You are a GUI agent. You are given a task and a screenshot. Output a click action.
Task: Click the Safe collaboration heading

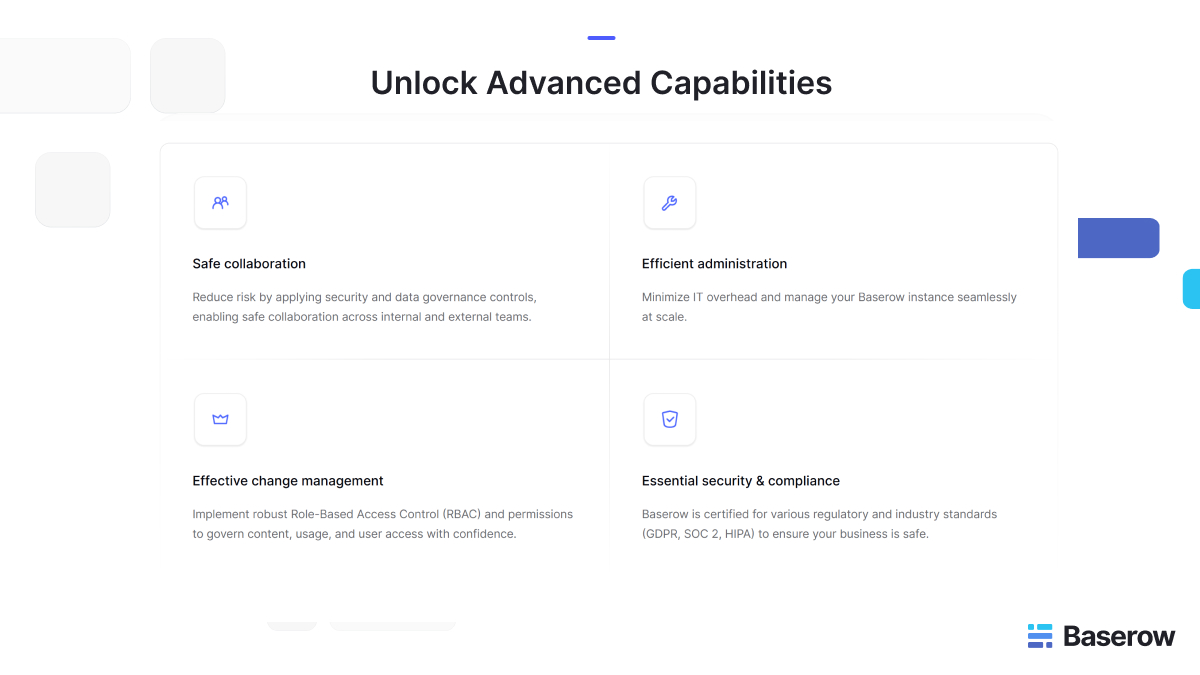tap(249, 263)
